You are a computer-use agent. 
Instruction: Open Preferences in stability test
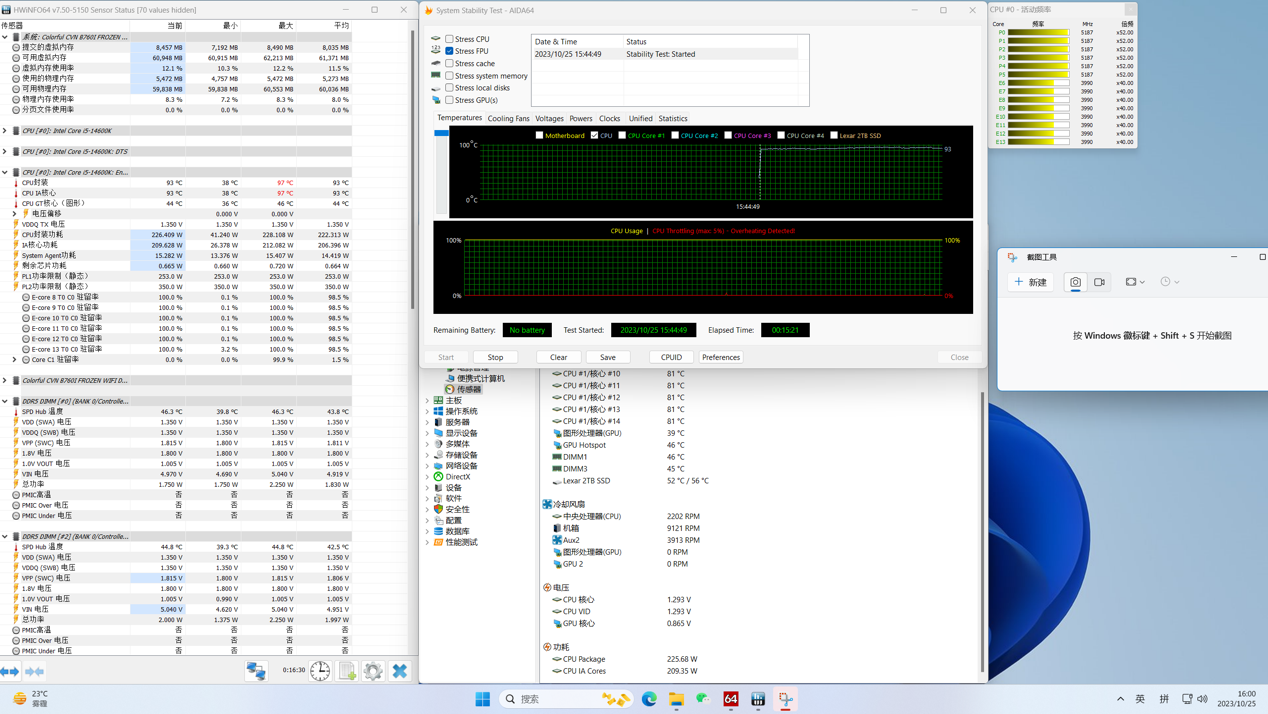(x=721, y=357)
